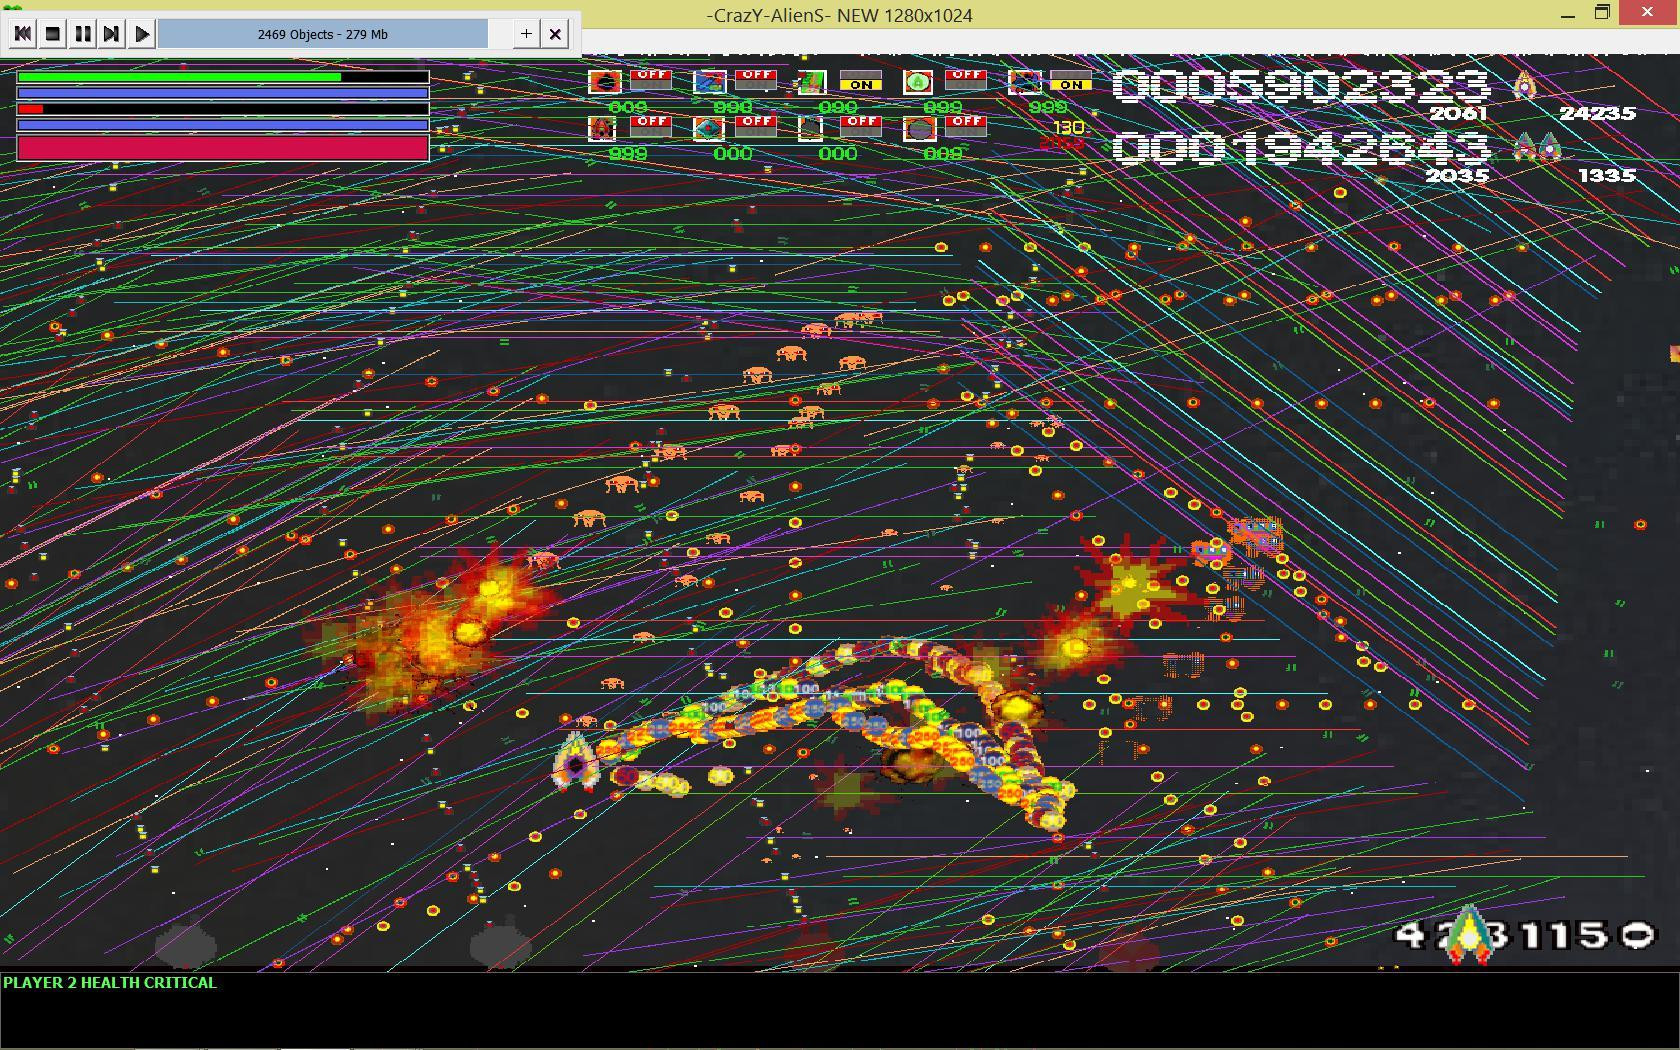
Task: Click the nearly empty red health bar
Action: pos(223,109)
